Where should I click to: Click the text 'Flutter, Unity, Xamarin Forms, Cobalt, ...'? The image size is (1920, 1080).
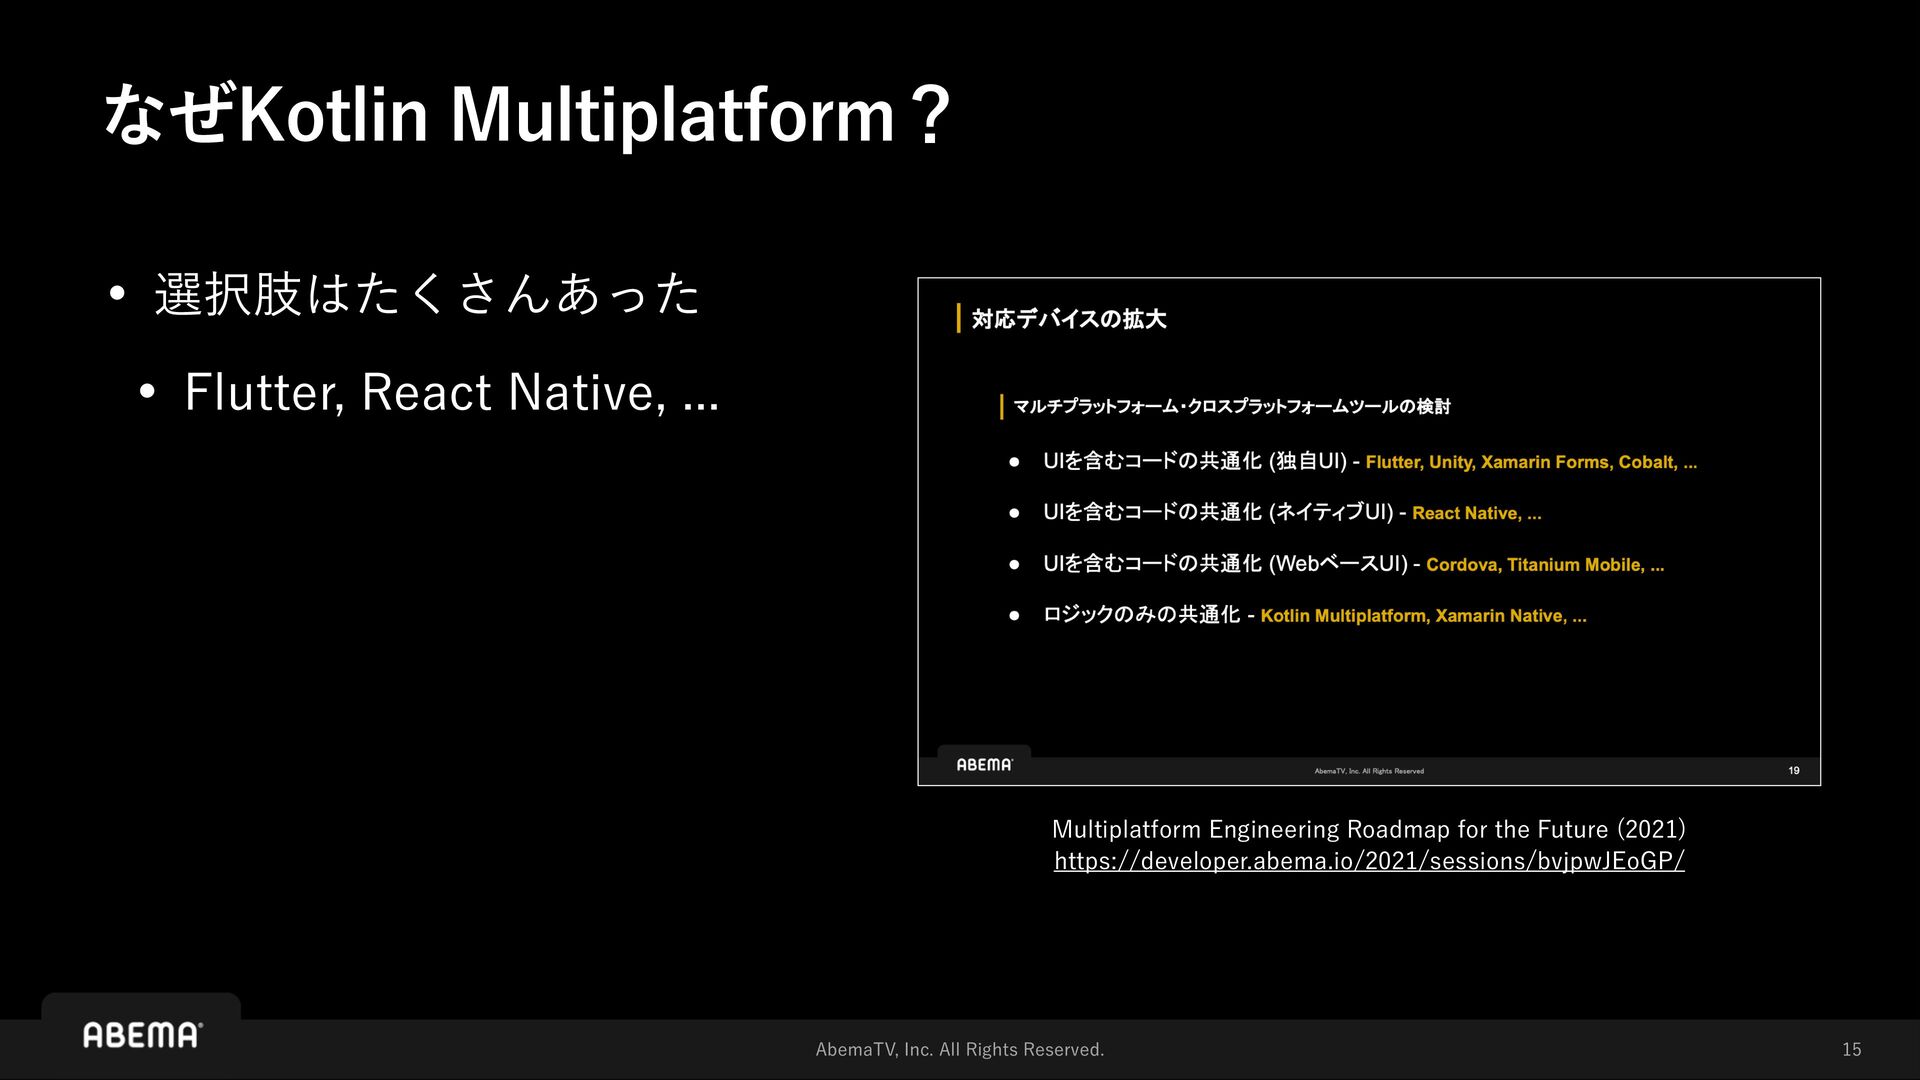click(1531, 462)
